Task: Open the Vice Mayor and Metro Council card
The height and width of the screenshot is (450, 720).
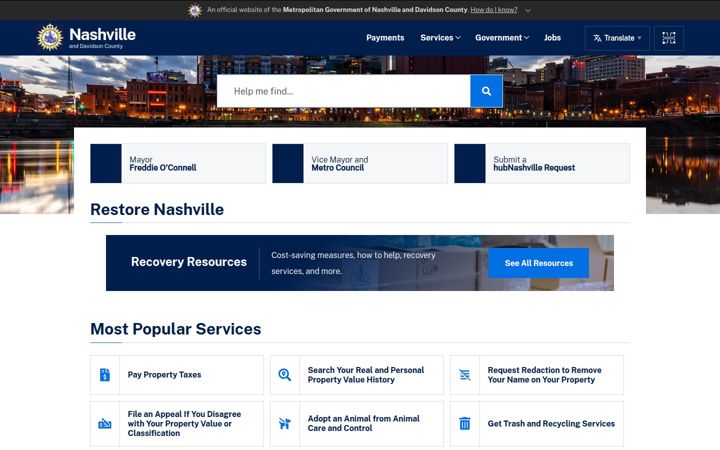Action: 360,163
